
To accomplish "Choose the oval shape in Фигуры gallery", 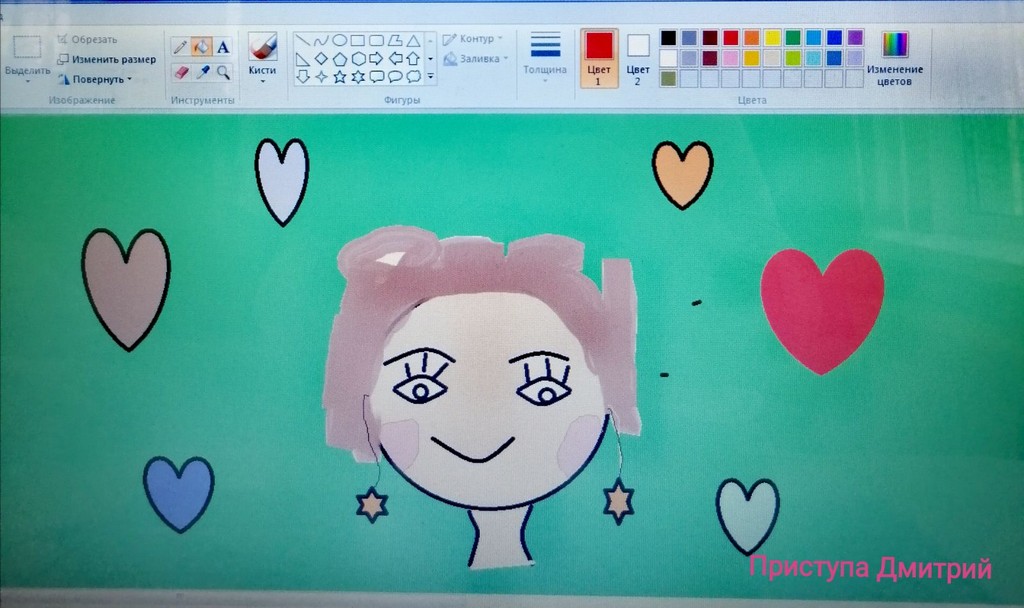I will [x=340, y=41].
